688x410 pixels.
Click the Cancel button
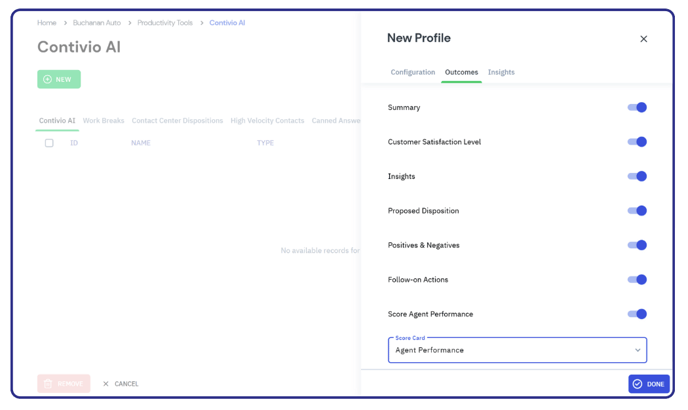pyautogui.click(x=121, y=384)
